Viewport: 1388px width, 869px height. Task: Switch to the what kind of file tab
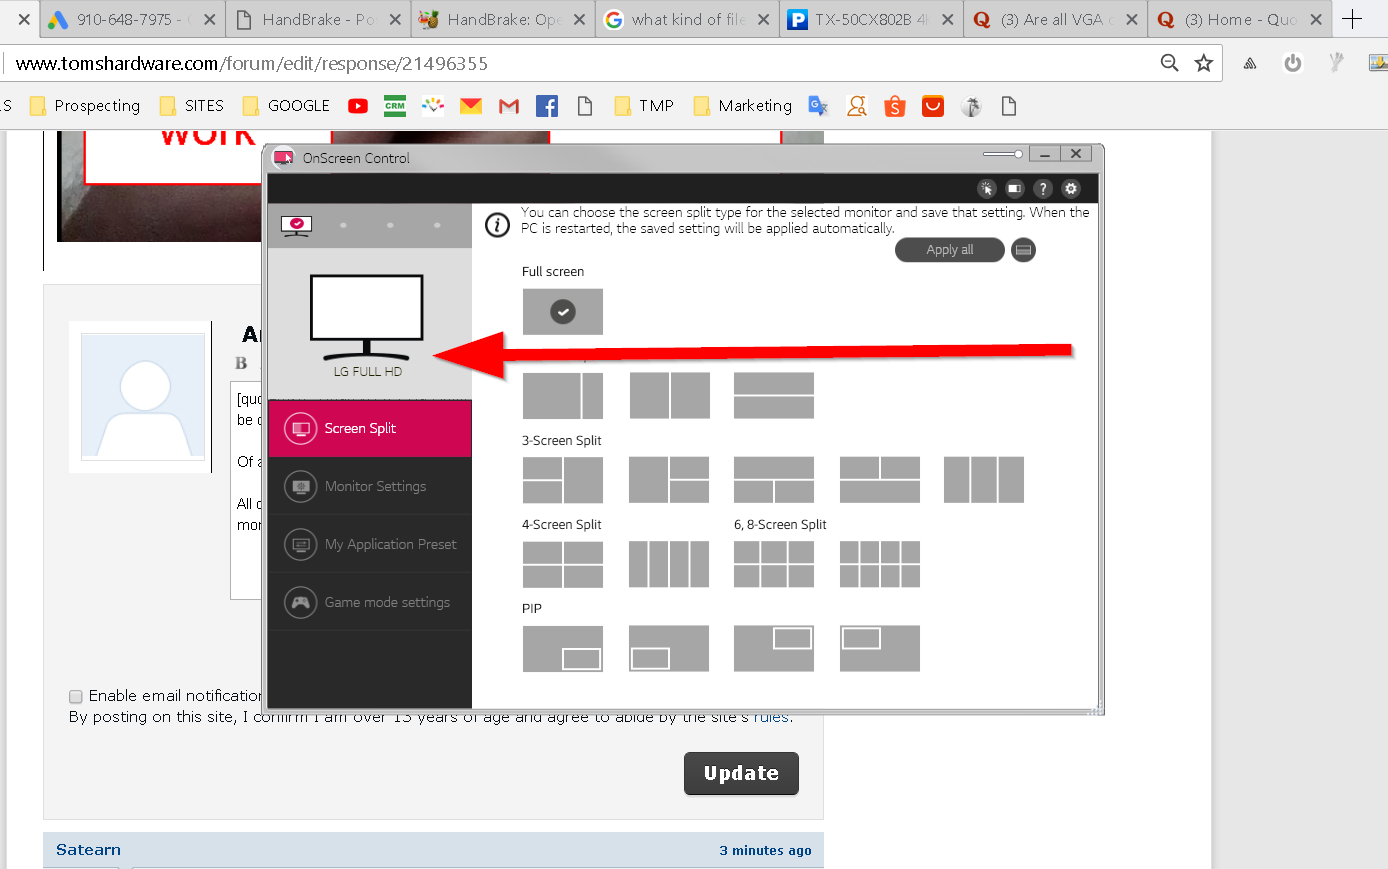point(688,19)
